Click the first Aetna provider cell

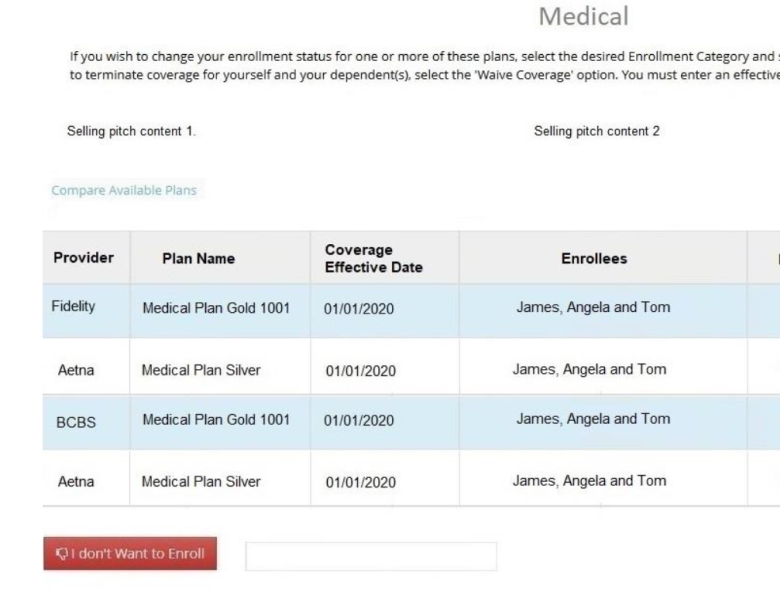coord(76,370)
